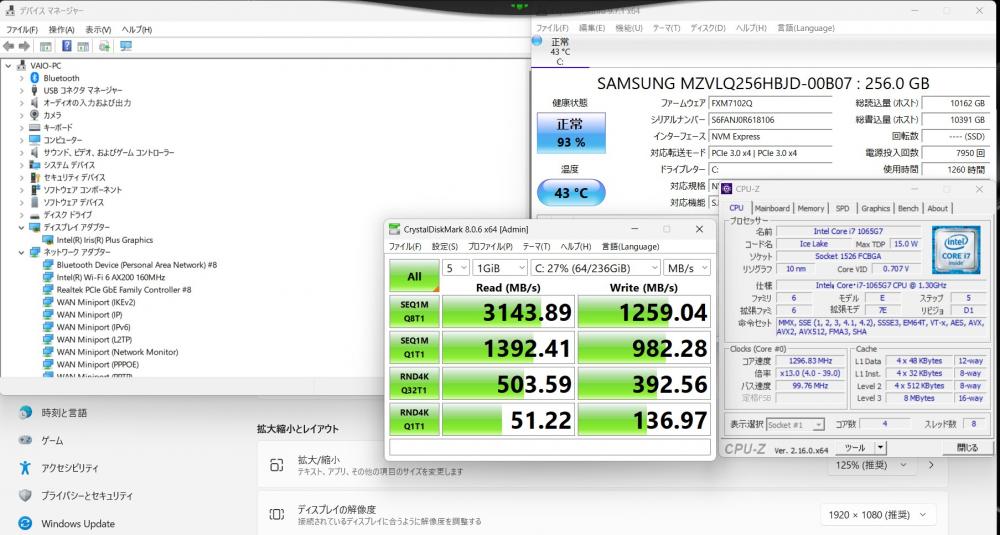Screen dimensions: 1000x535
Task: Click the firmware field FXM7102Q
Action: (770, 103)
